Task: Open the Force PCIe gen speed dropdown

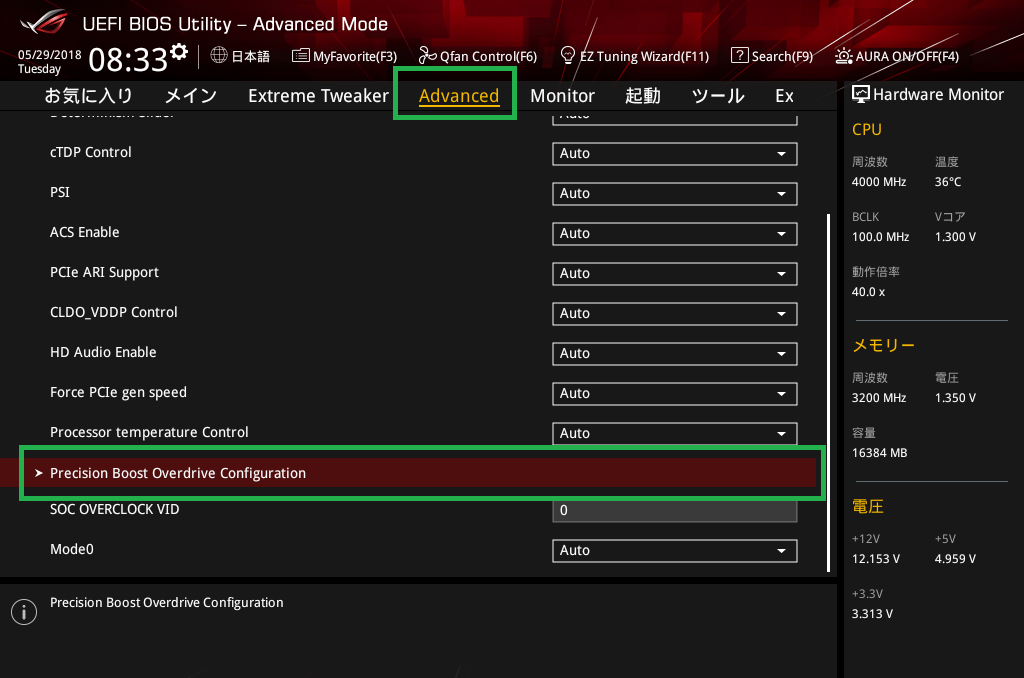Action: (x=675, y=393)
